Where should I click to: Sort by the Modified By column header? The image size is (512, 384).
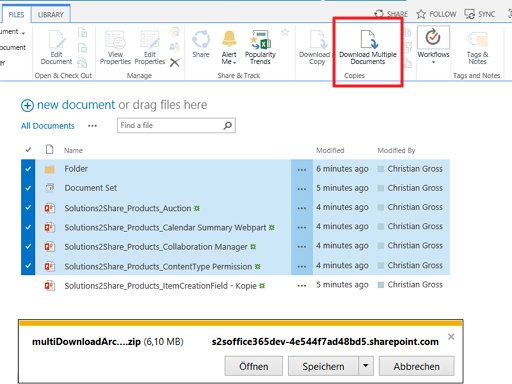click(396, 150)
